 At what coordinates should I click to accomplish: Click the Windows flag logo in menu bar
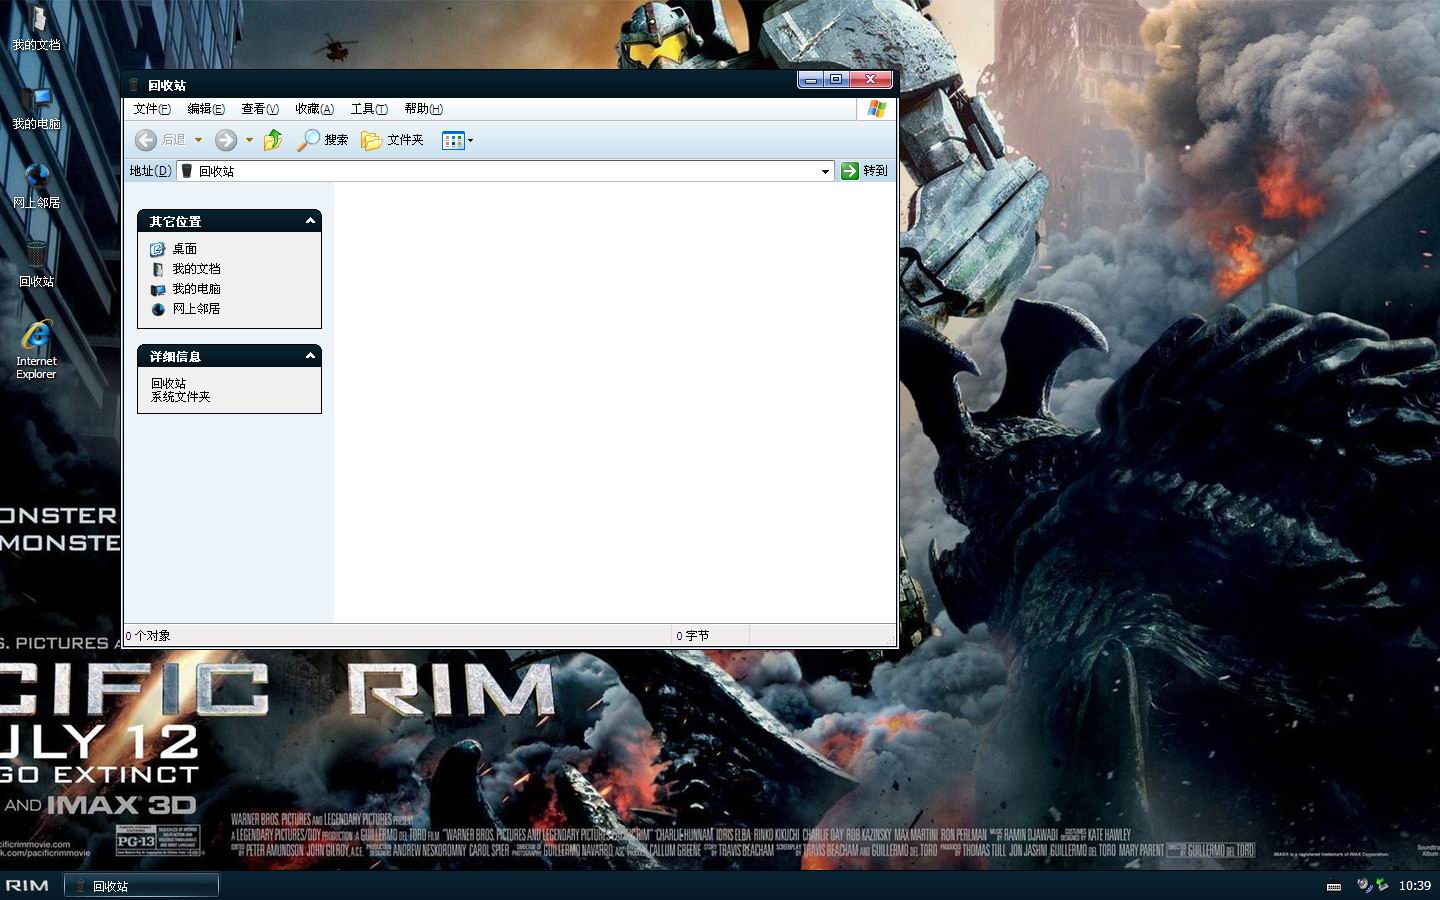point(877,109)
